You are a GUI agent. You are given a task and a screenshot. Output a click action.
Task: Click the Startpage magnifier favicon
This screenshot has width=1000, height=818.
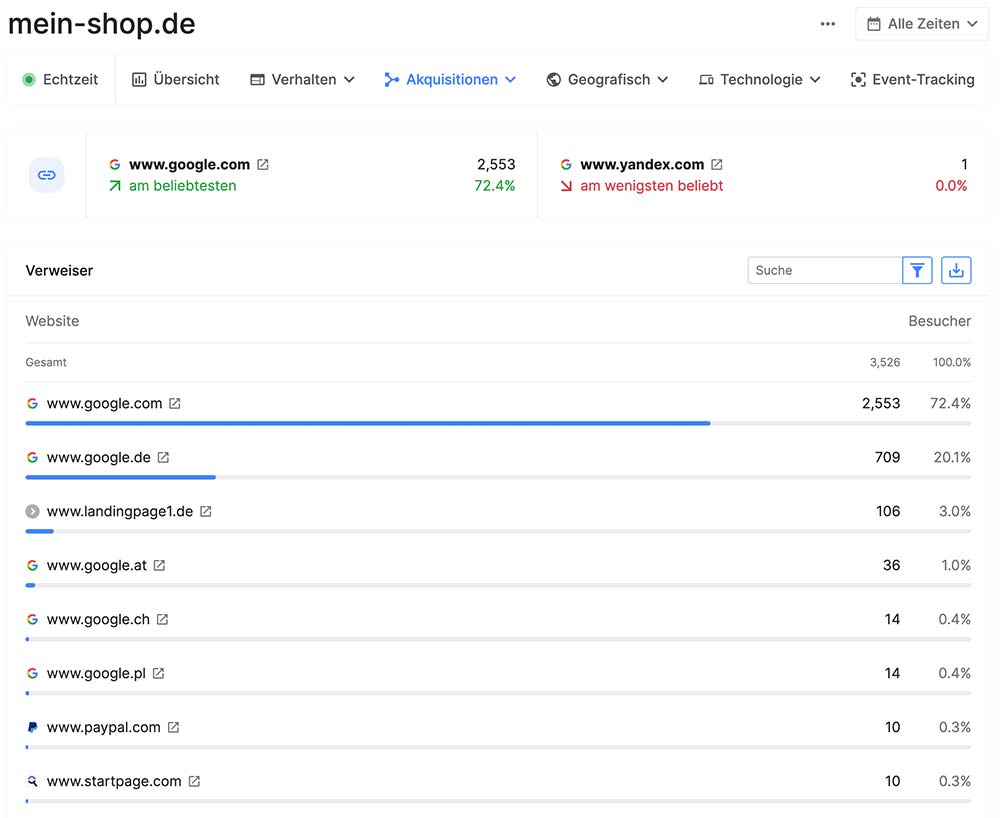pos(31,781)
